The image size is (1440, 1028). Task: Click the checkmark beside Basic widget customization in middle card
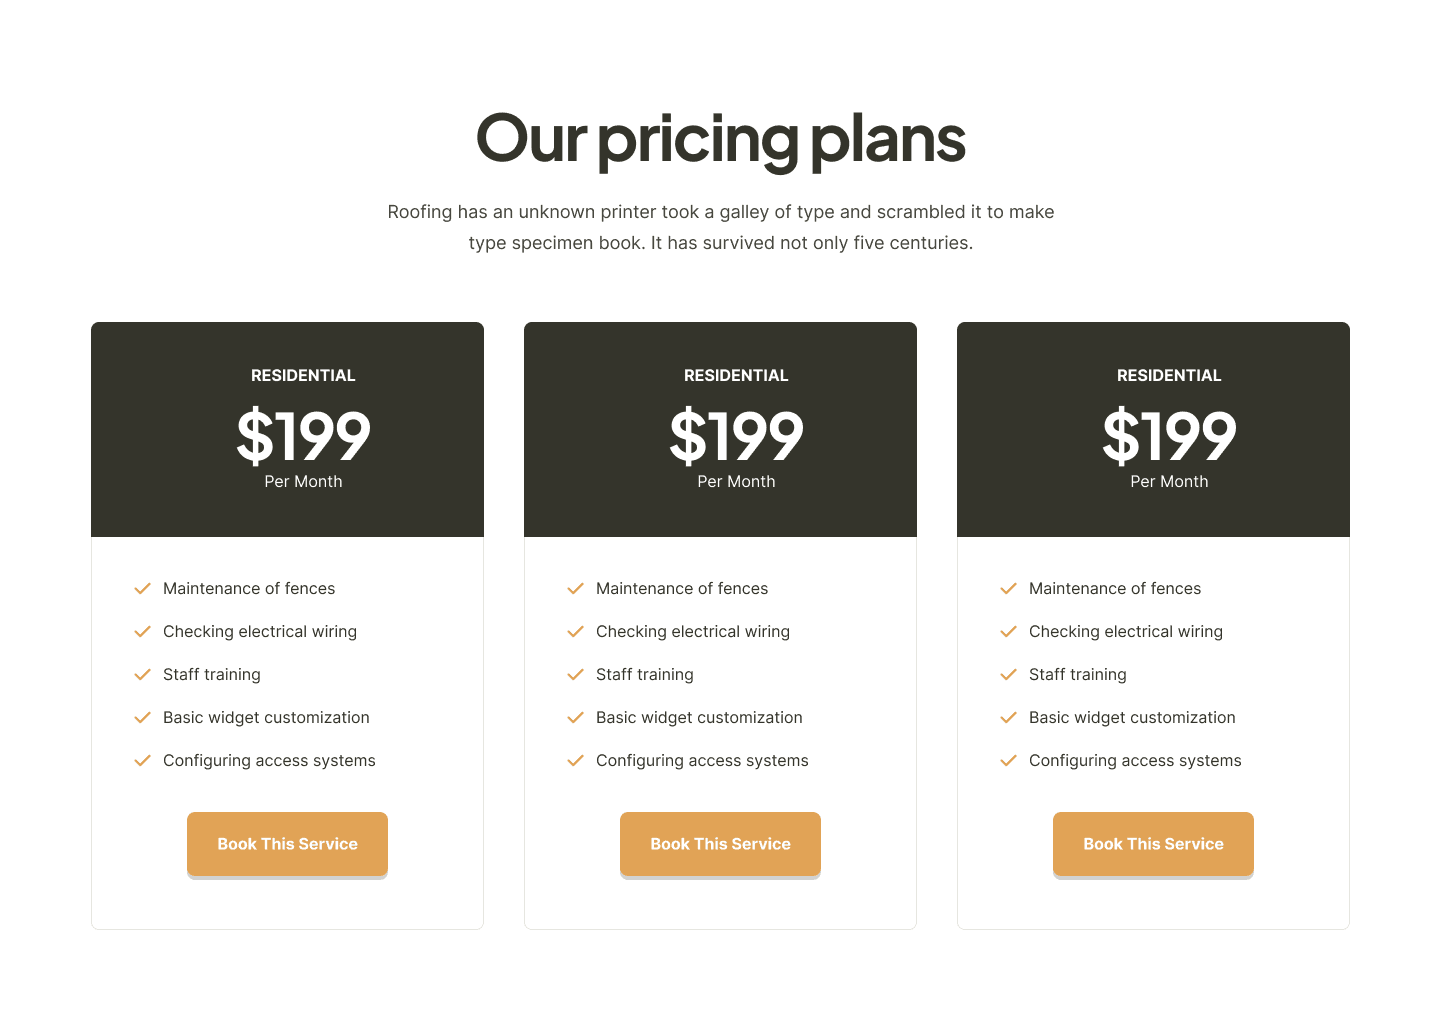[576, 718]
